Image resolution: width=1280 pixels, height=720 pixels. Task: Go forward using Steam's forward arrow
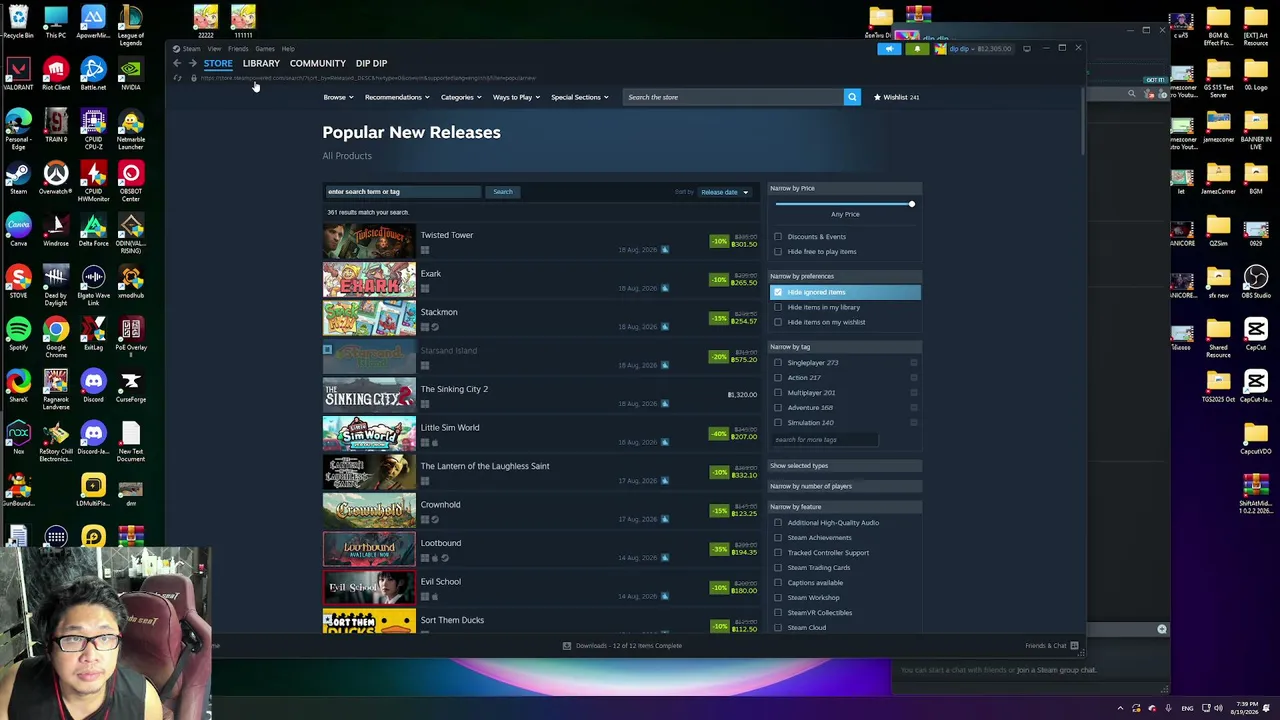coord(192,63)
